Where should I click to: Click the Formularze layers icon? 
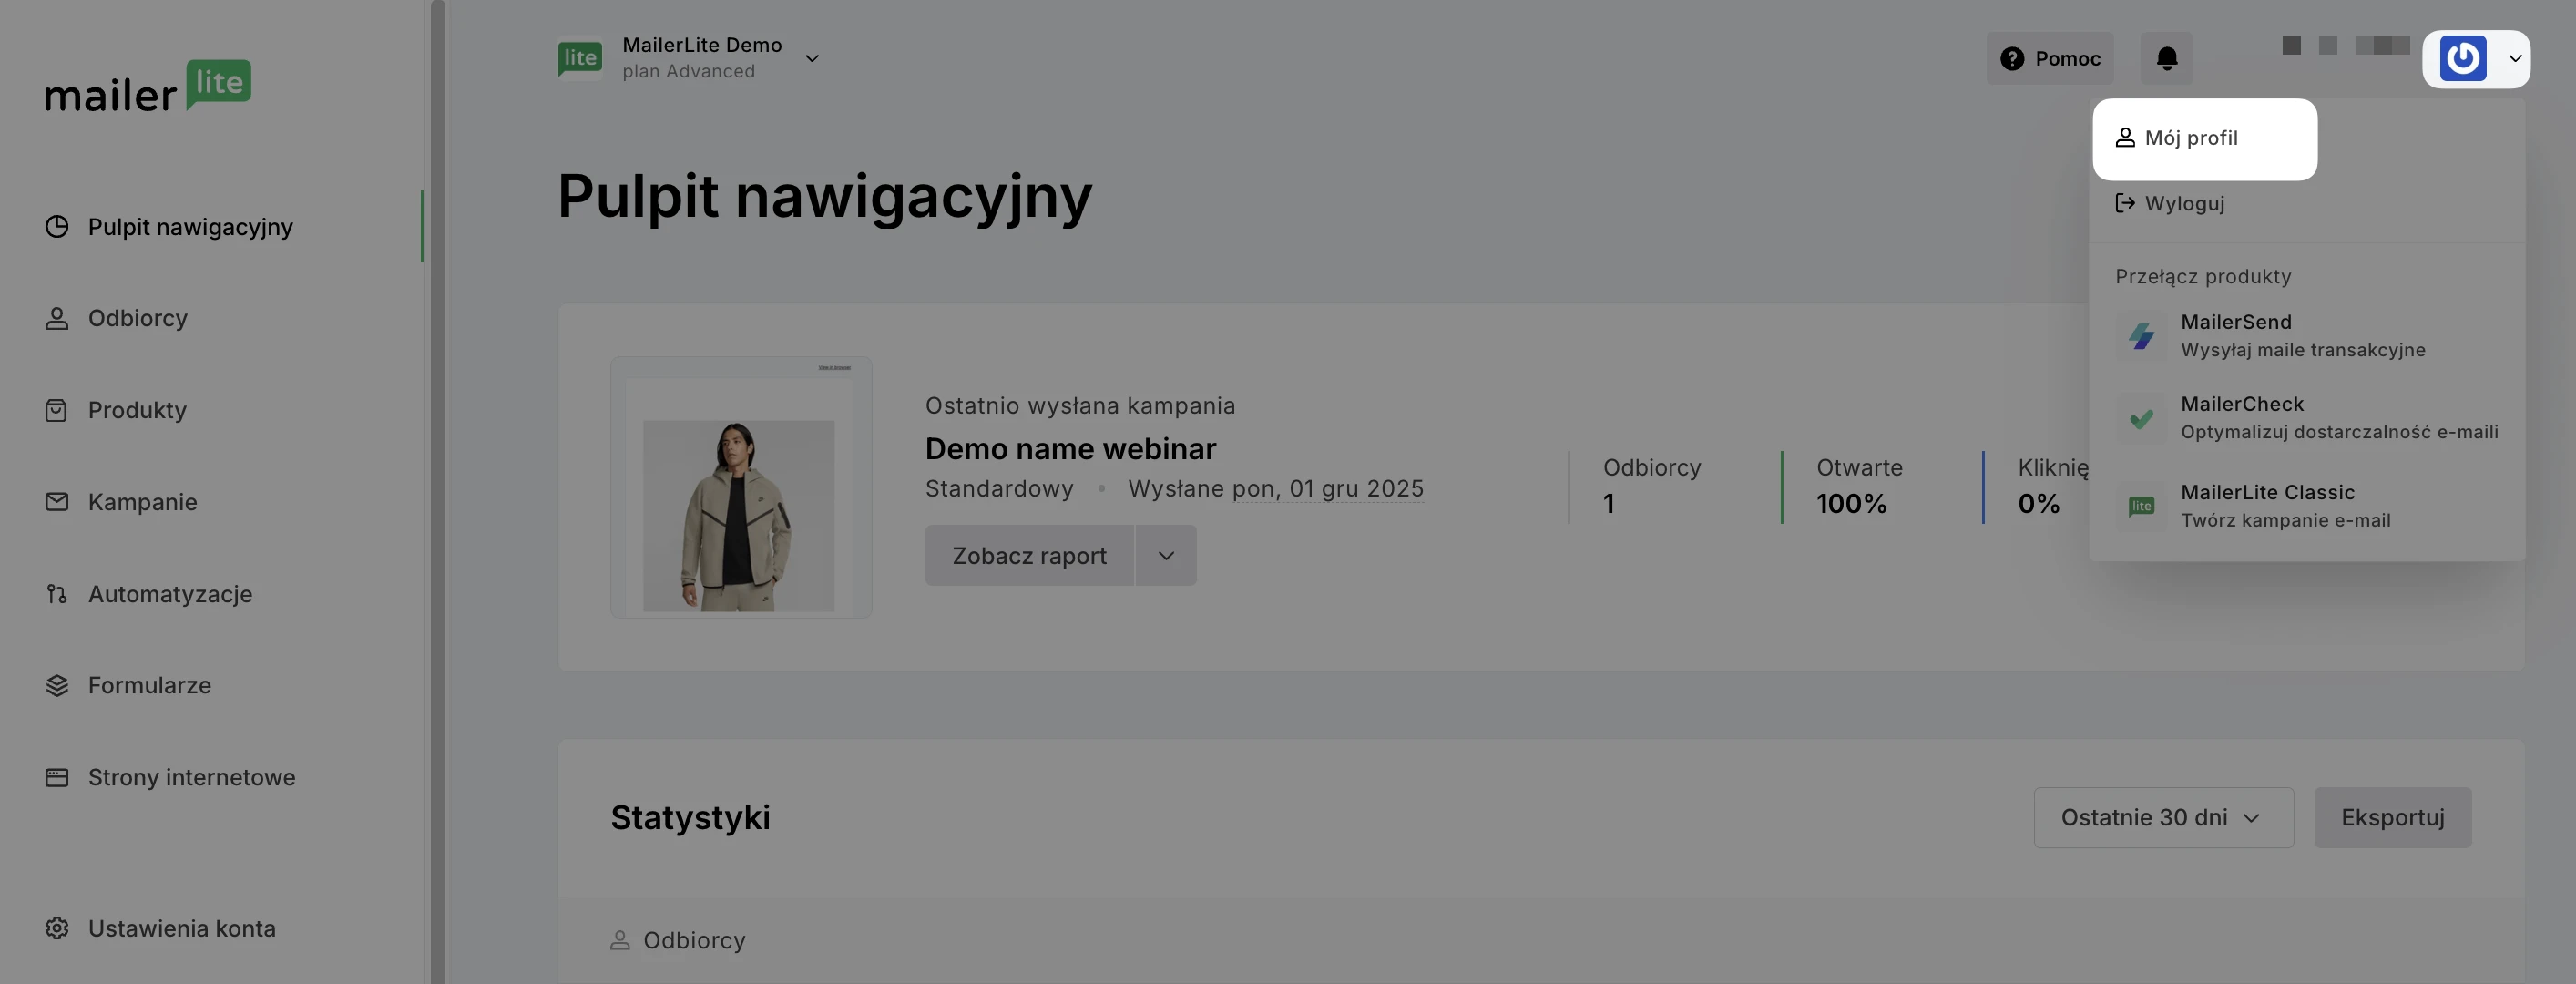pyautogui.click(x=57, y=685)
